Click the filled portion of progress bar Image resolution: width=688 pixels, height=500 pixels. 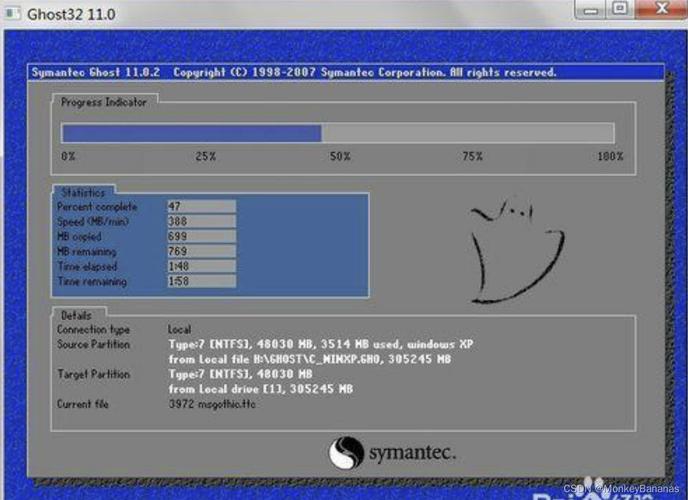pos(190,133)
